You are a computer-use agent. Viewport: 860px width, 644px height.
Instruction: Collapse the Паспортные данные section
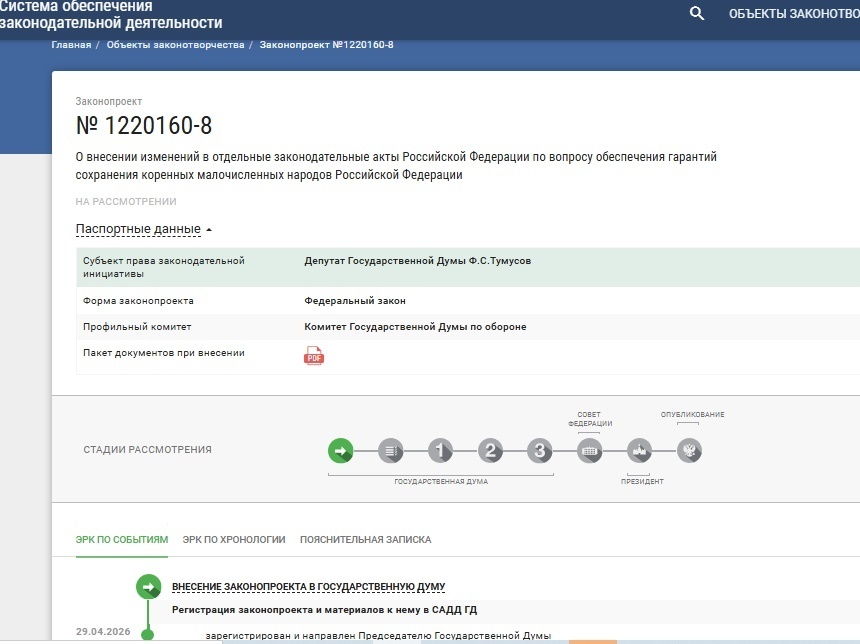click(144, 229)
